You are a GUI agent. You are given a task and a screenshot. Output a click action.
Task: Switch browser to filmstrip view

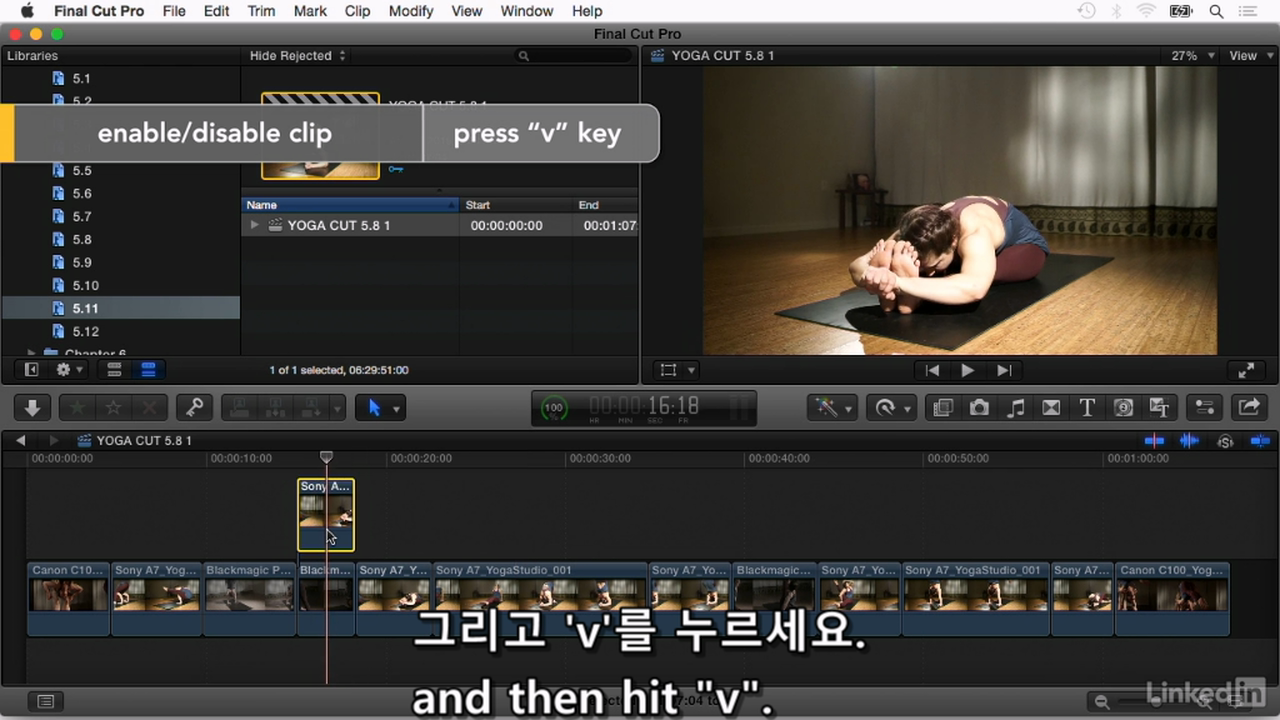[x=114, y=370]
